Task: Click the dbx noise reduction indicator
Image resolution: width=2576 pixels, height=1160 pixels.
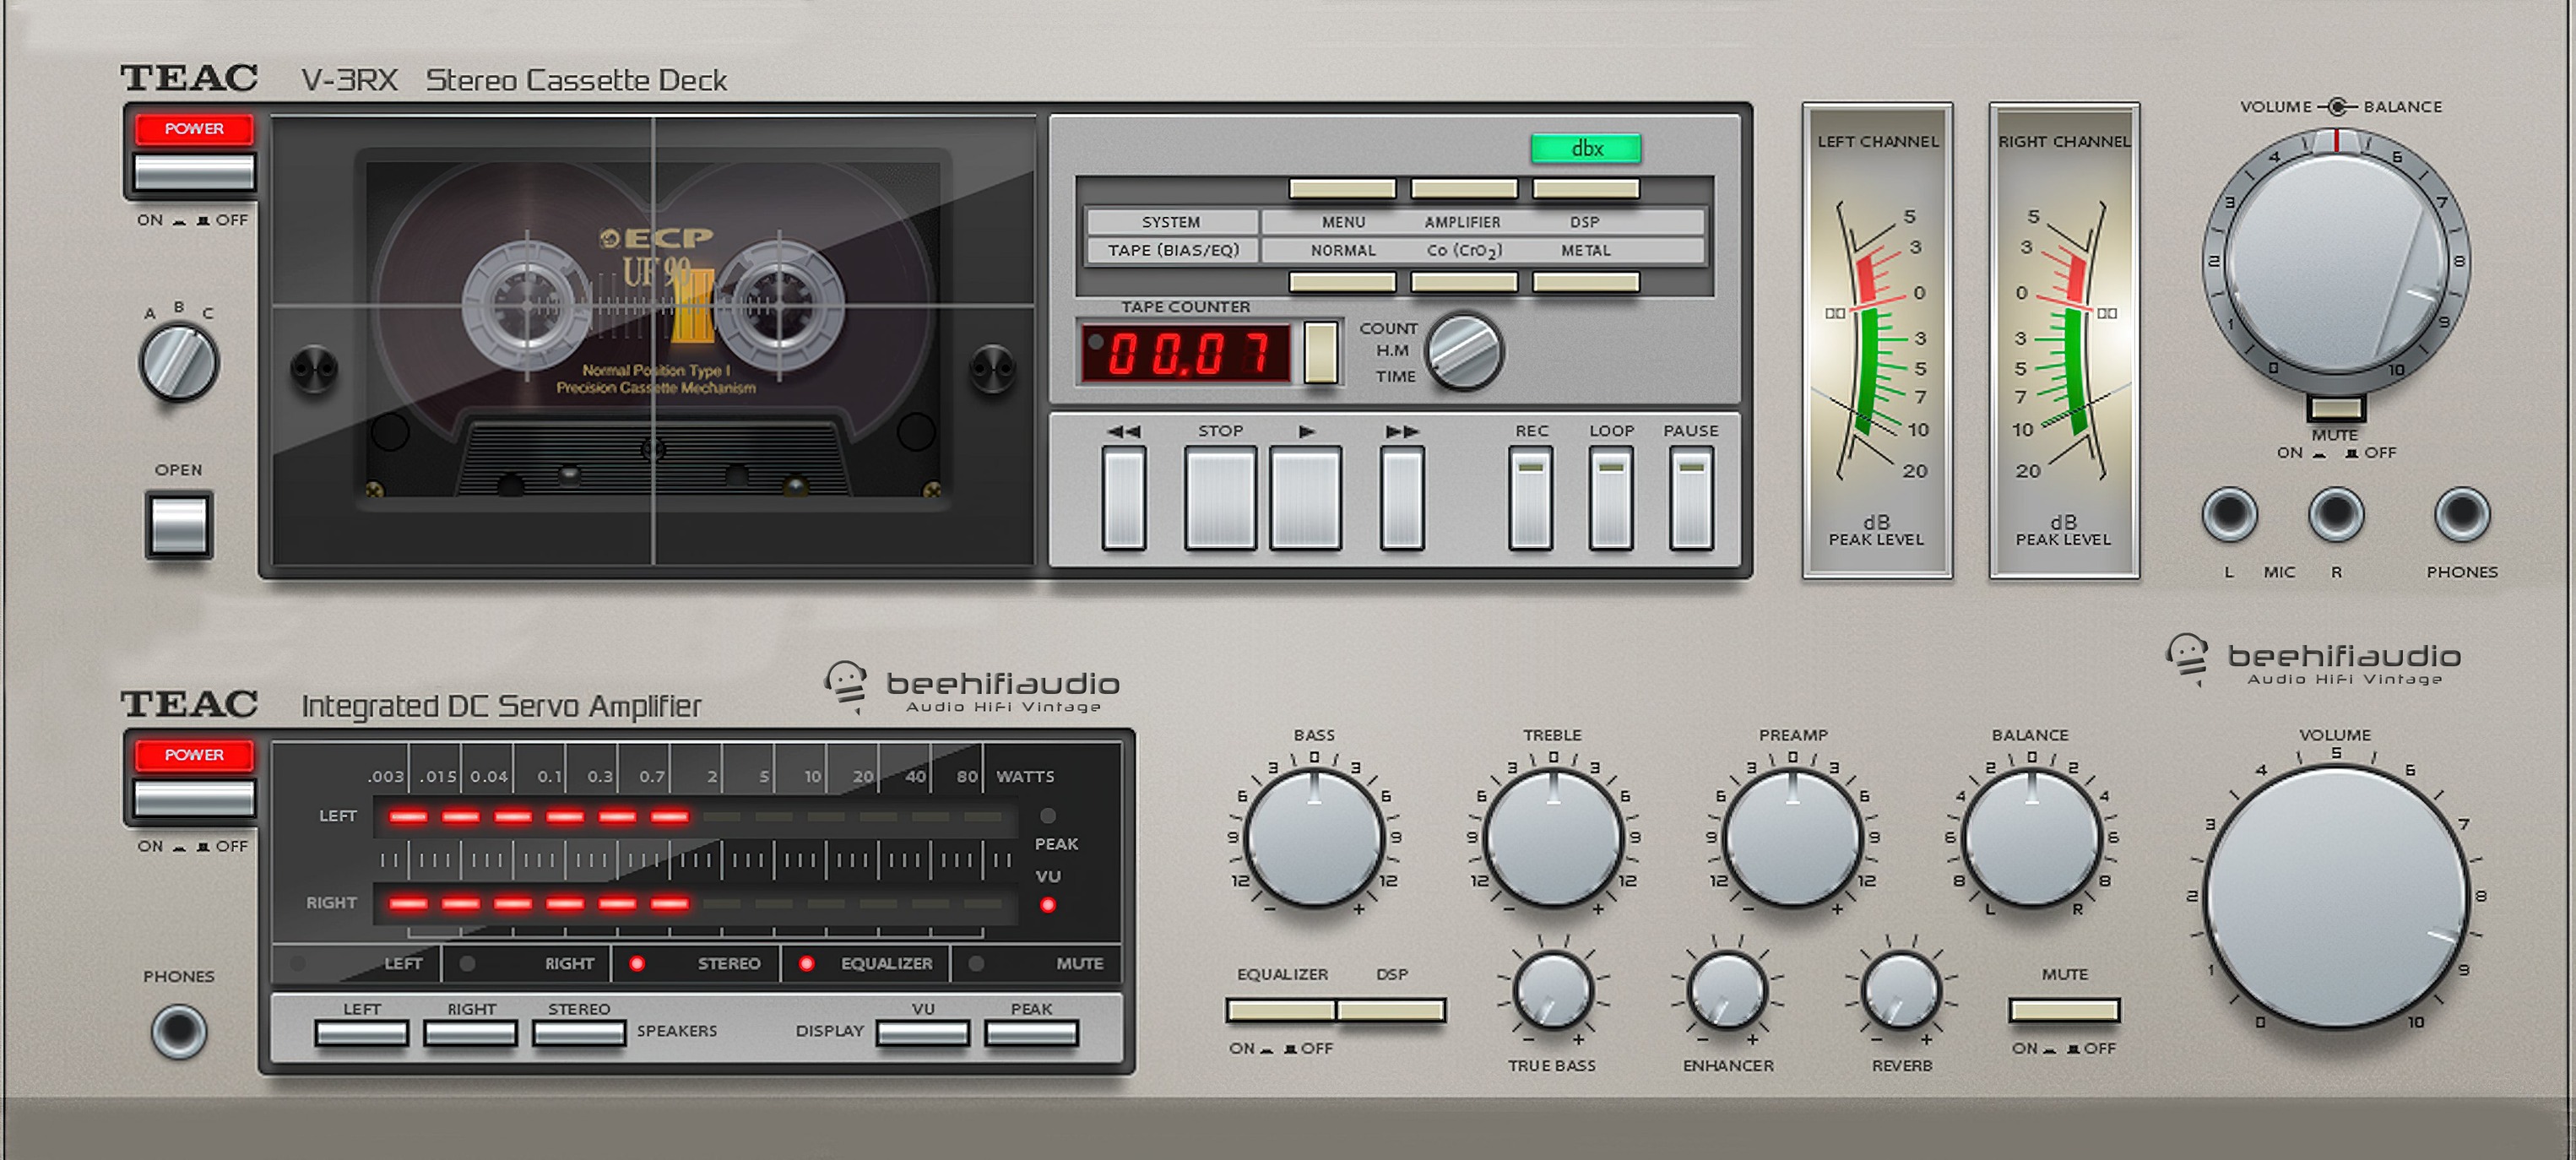Action: tap(1586, 148)
